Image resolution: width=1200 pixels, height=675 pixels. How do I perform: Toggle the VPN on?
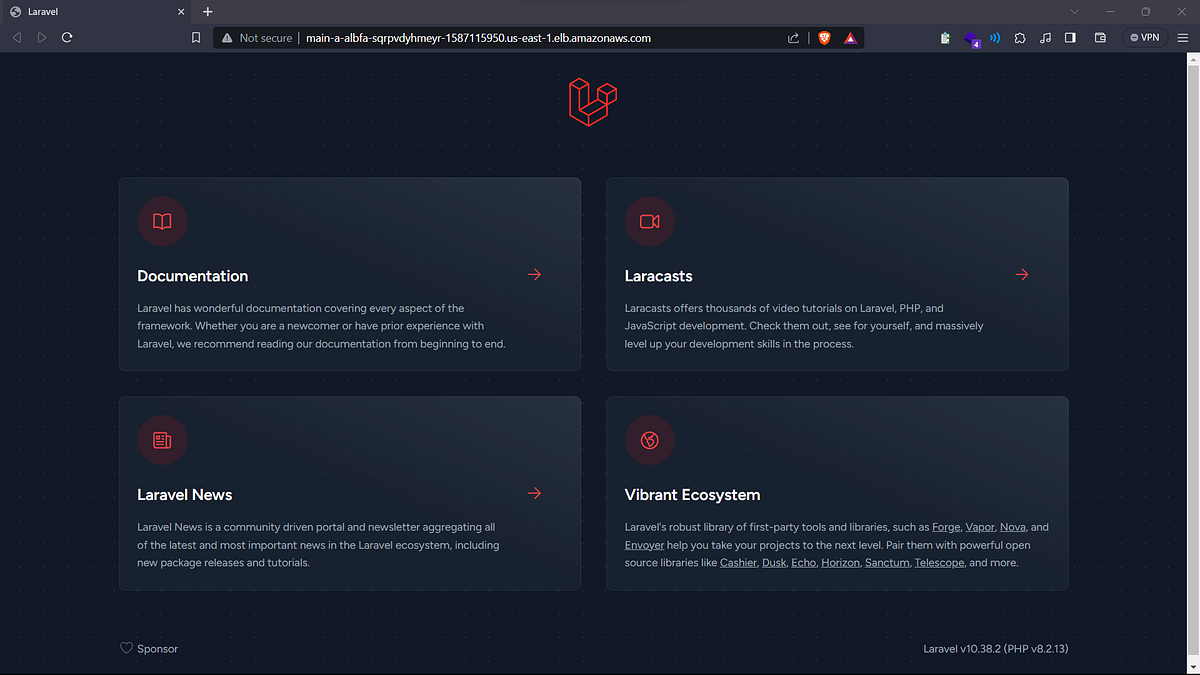[1144, 36]
